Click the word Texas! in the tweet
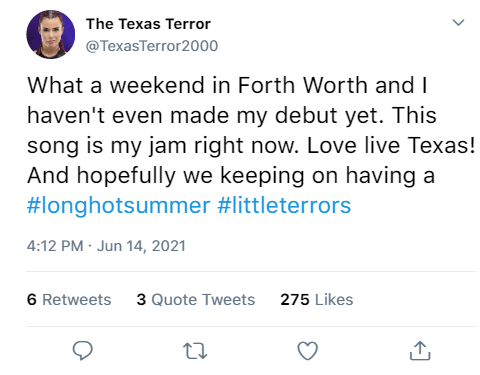Screen dimensions: 480x375 442,145
